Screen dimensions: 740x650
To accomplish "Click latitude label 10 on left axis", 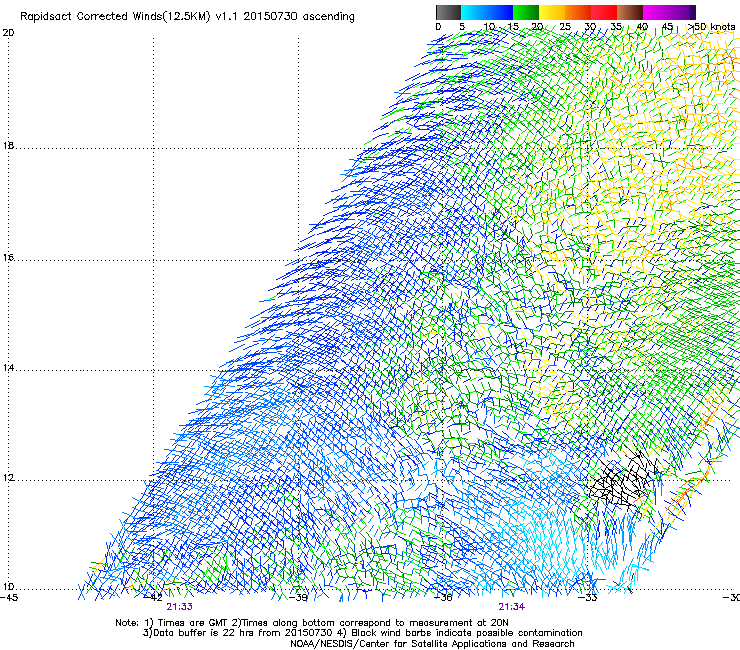I will (8, 587).
